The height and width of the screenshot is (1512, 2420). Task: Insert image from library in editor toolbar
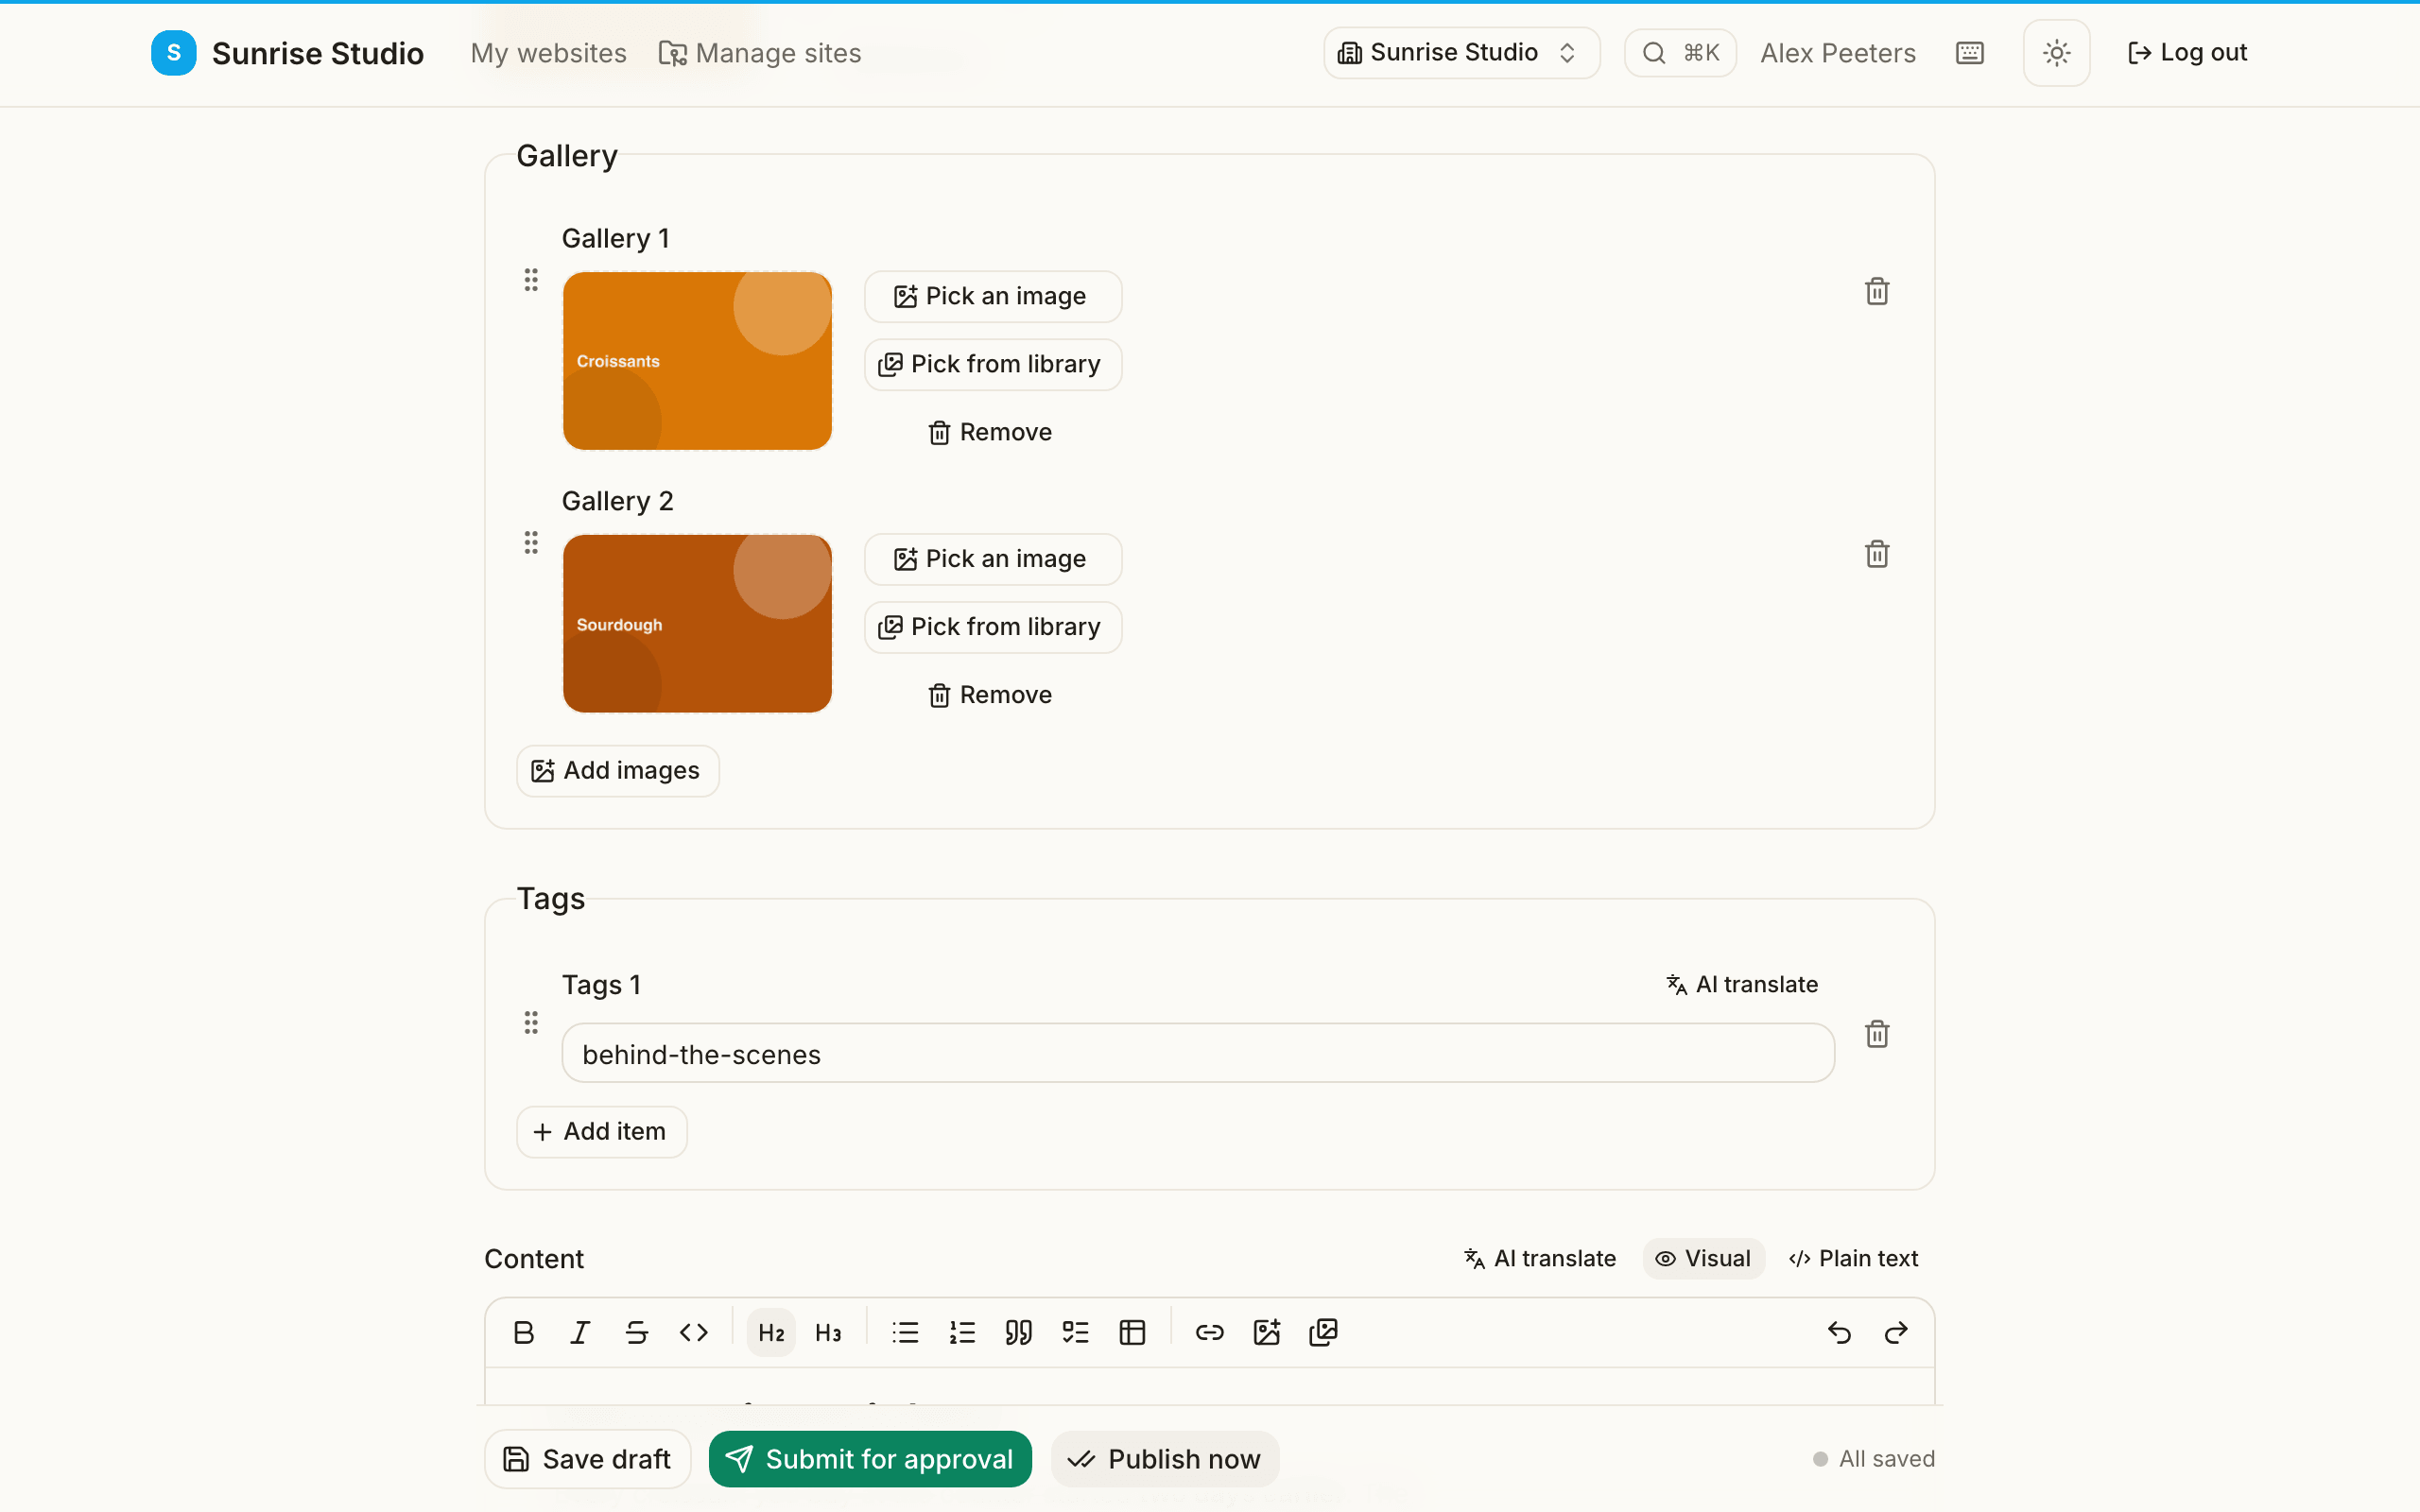coord(1323,1332)
